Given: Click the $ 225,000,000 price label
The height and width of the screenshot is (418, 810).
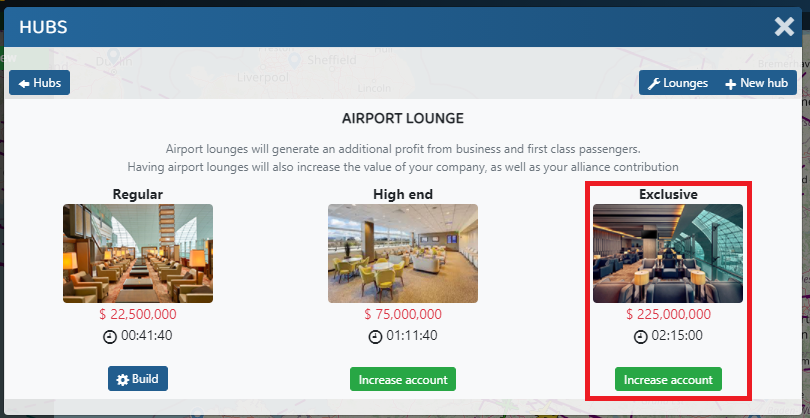Looking at the screenshot, I should tap(668, 314).
